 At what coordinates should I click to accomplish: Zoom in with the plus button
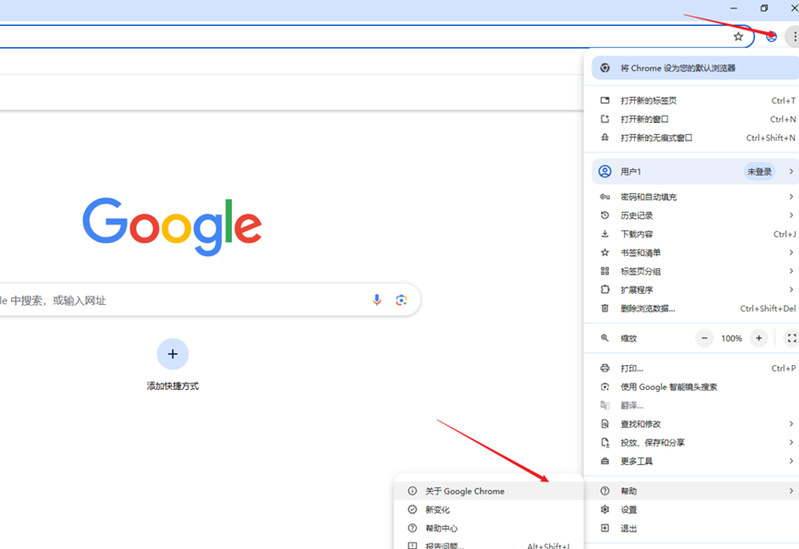pyautogui.click(x=759, y=338)
